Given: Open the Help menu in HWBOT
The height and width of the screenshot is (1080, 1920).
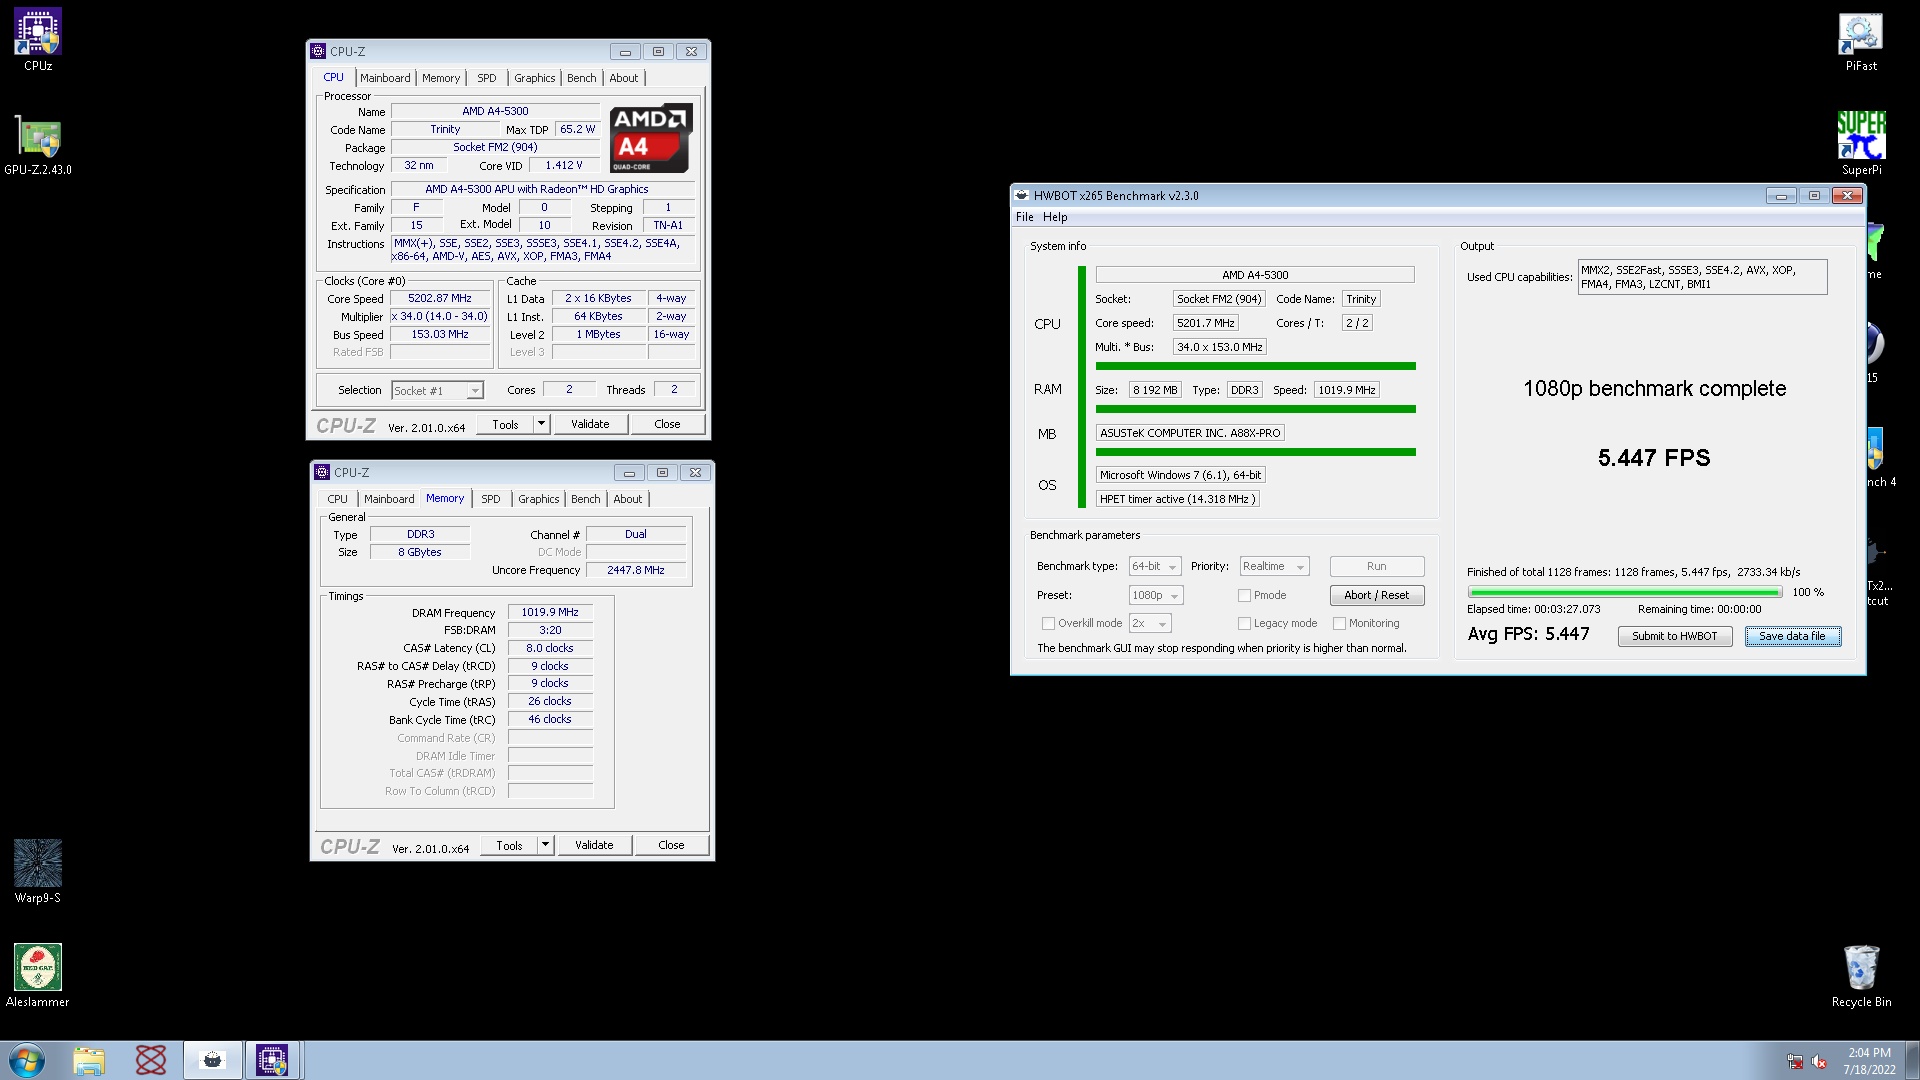Looking at the screenshot, I should click(x=1055, y=217).
